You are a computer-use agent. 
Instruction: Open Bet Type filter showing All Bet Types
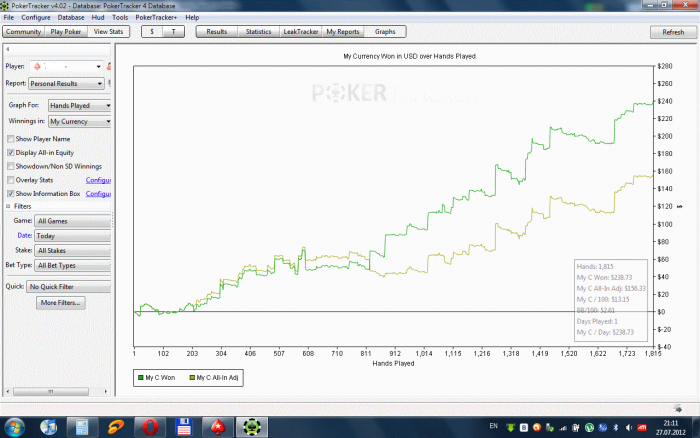pos(73,265)
